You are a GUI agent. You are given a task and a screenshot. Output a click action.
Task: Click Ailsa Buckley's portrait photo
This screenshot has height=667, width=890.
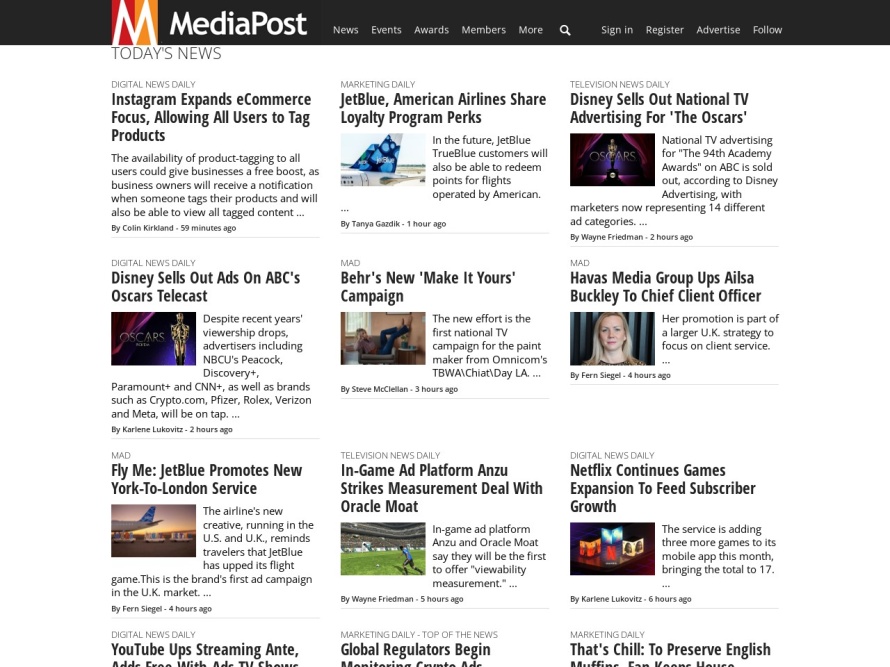tap(612, 338)
